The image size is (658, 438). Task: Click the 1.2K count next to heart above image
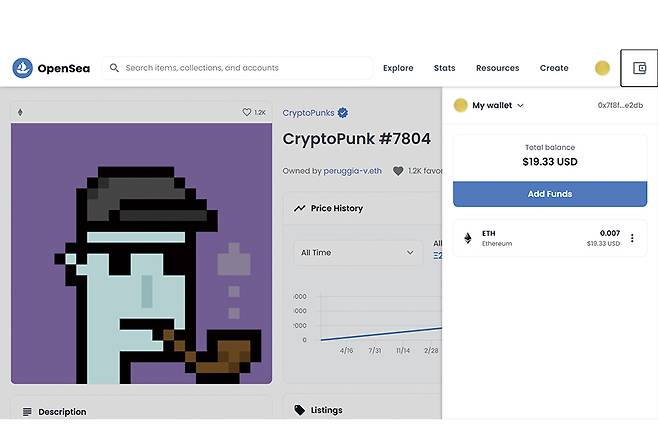pyautogui.click(x=260, y=112)
